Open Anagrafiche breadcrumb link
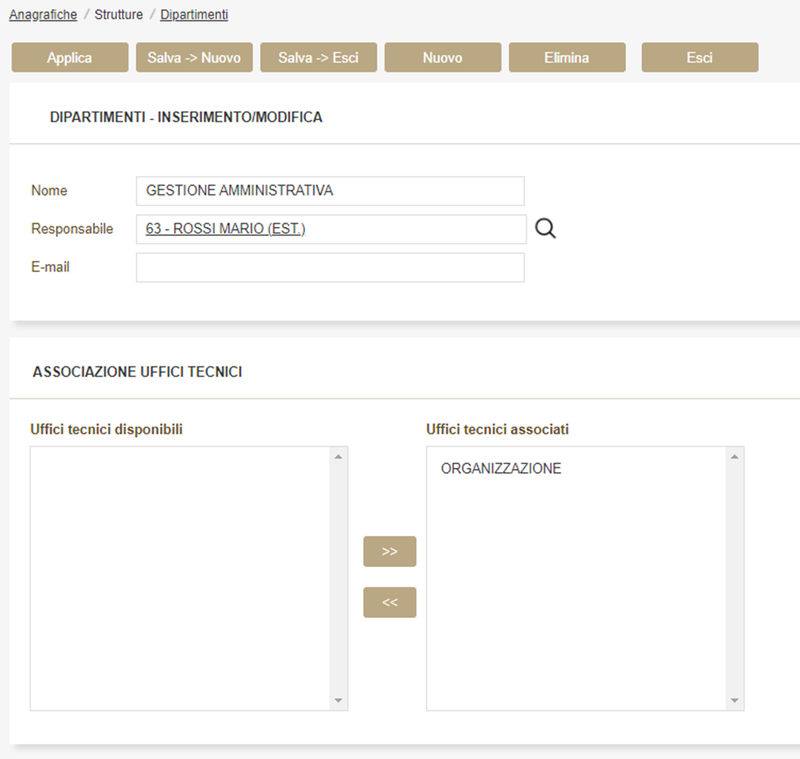This screenshot has height=759, width=800. coord(43,15)
